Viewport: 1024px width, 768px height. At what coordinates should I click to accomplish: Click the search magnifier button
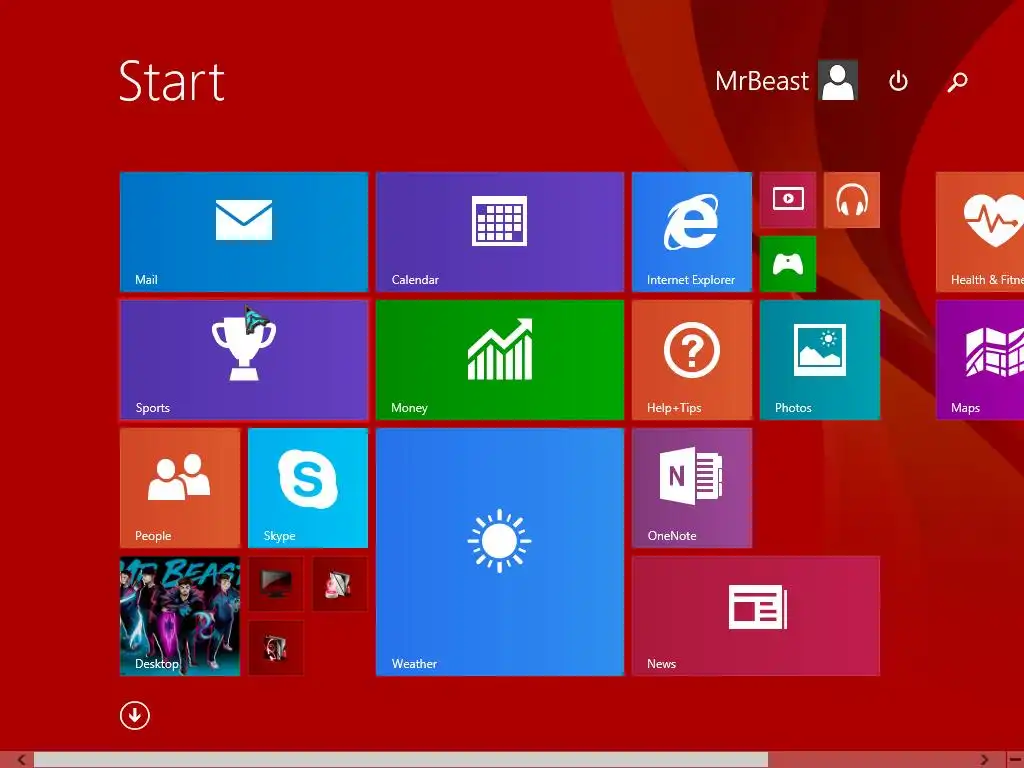[x=957, y=81]
